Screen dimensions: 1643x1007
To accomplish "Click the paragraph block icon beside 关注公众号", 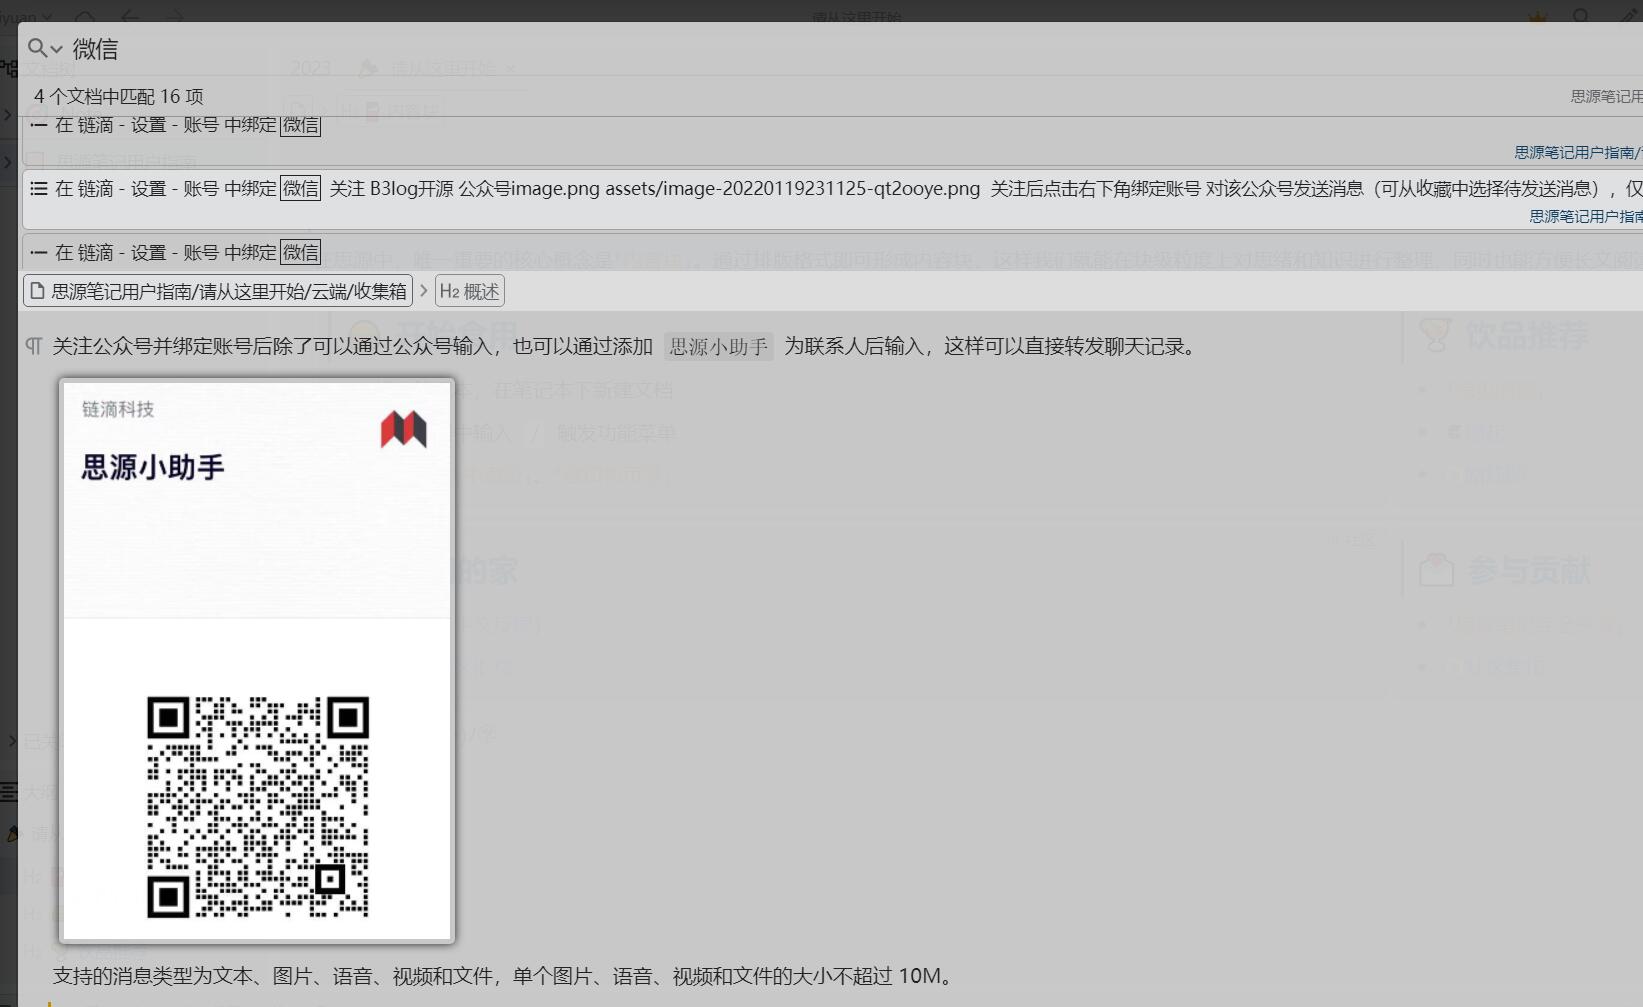I will 34,346.
